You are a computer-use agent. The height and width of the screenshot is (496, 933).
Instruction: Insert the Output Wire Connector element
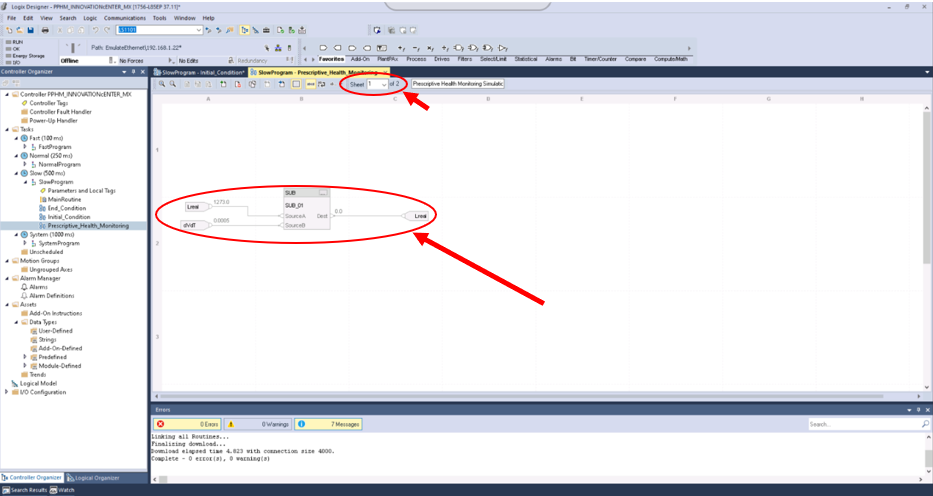pyautogui.click(x=367, y=48)
